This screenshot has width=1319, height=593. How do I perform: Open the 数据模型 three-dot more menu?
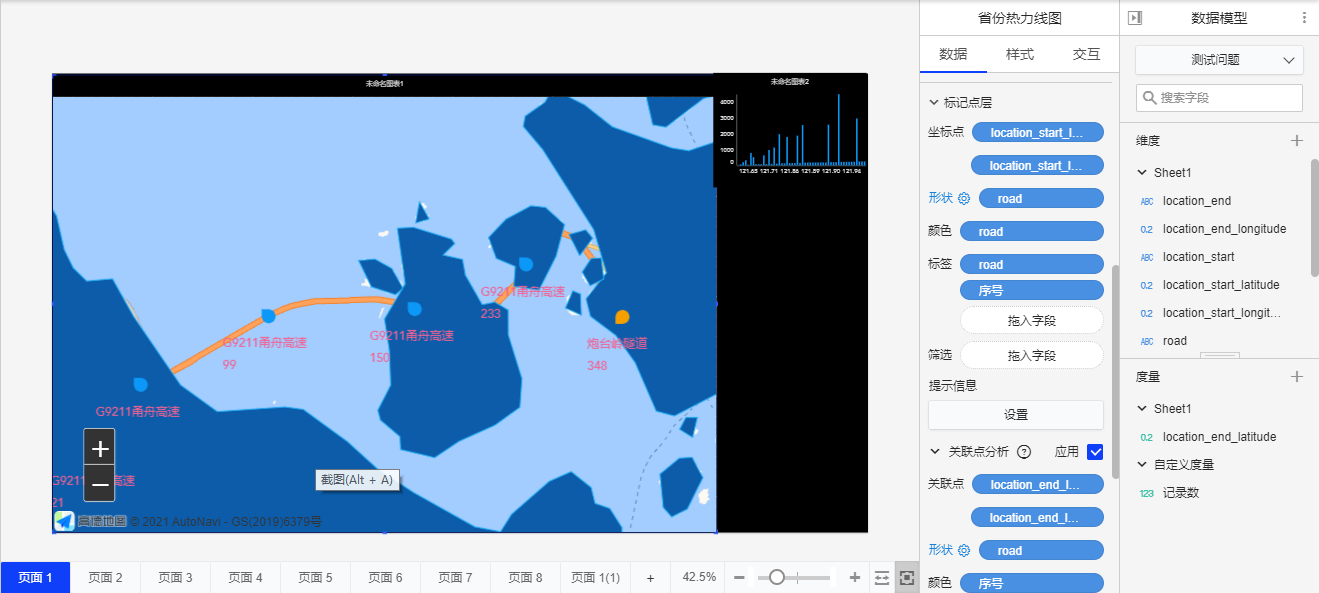click(x=1303, y=18)
